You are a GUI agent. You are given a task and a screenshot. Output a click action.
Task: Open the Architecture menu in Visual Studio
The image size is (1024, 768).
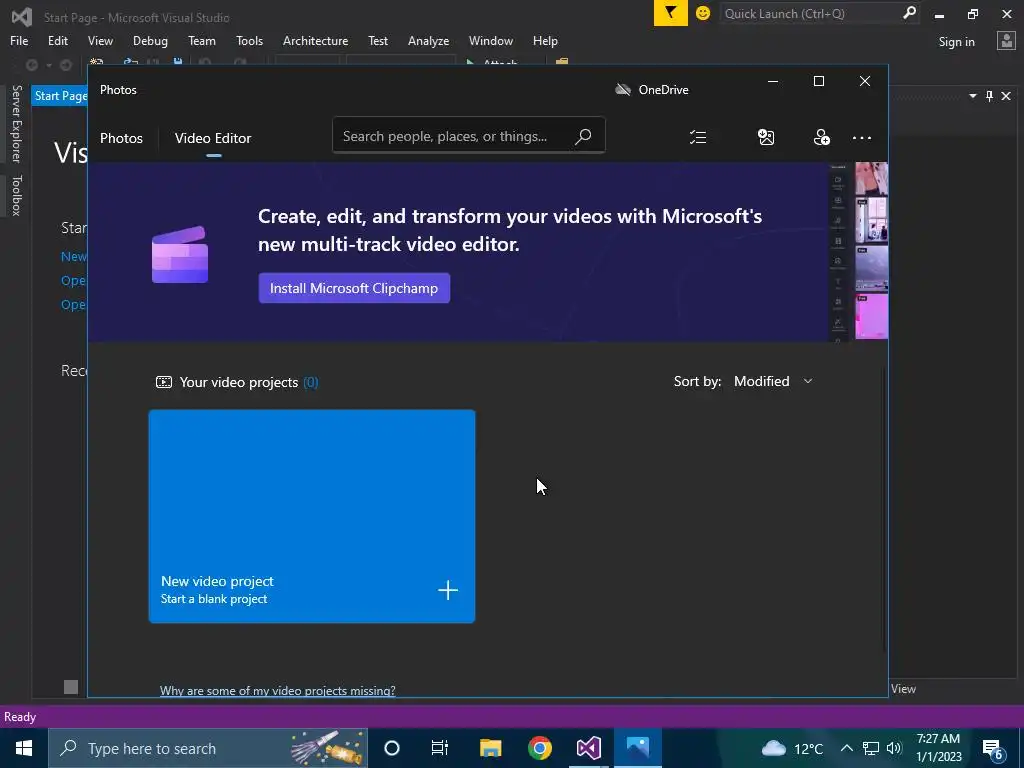point(315,40)
